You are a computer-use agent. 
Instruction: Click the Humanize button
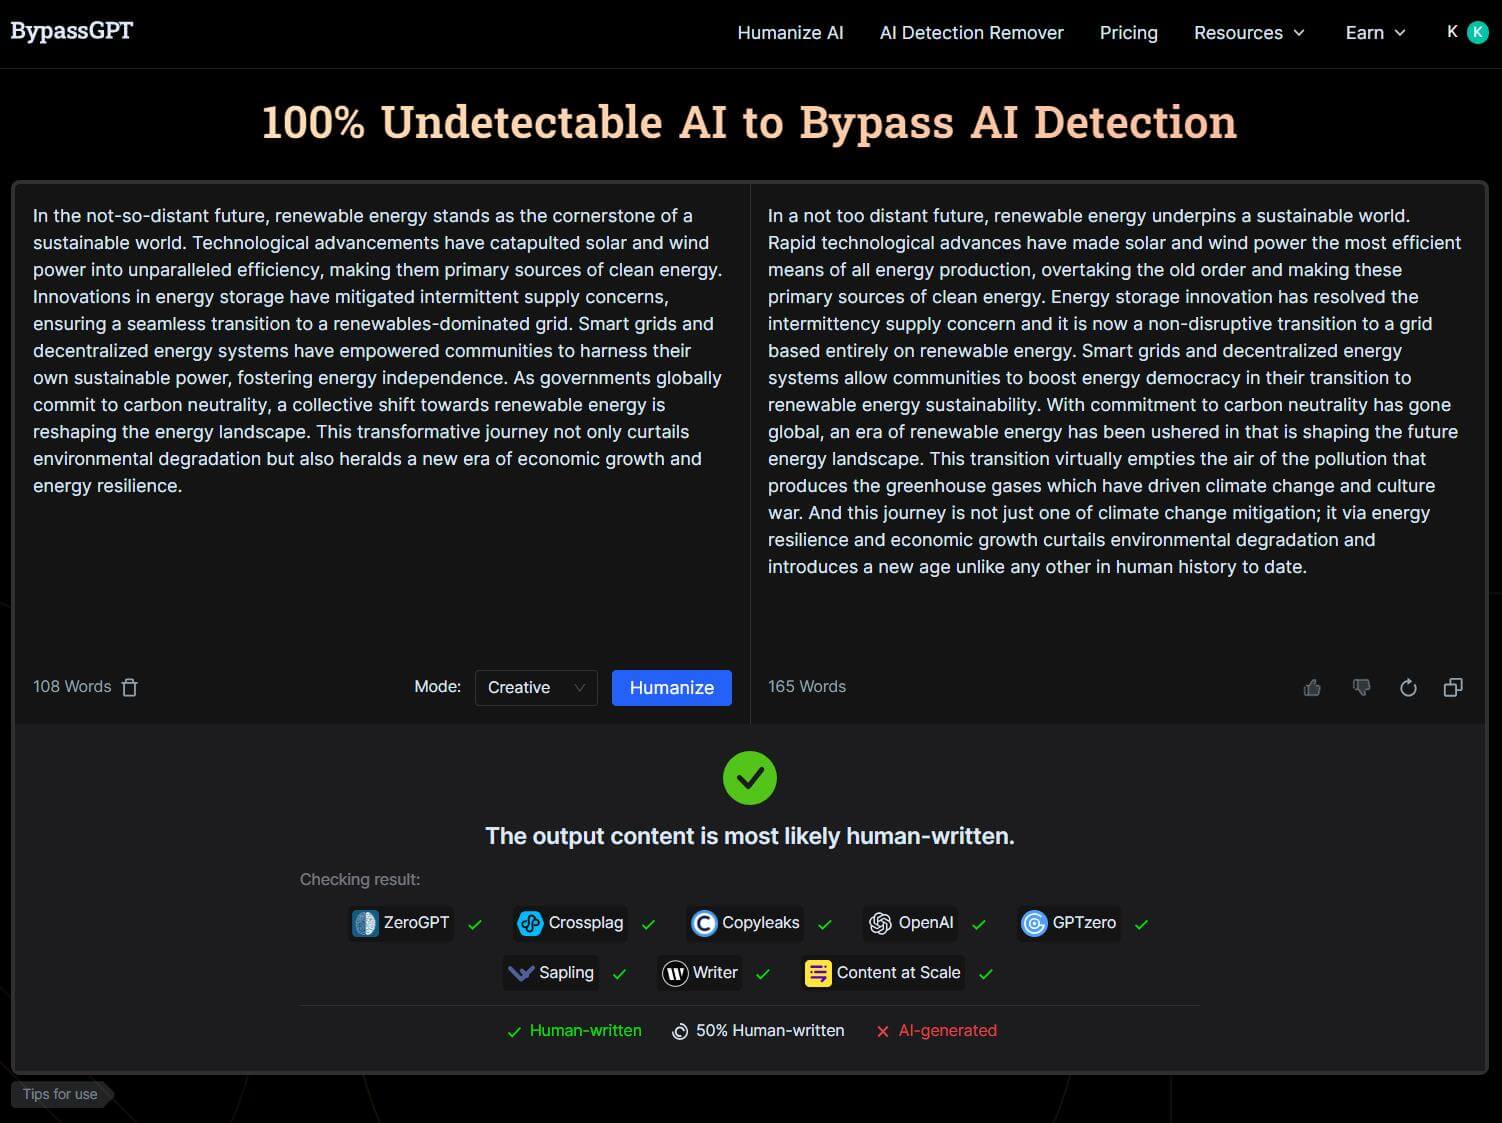[671, 687]
